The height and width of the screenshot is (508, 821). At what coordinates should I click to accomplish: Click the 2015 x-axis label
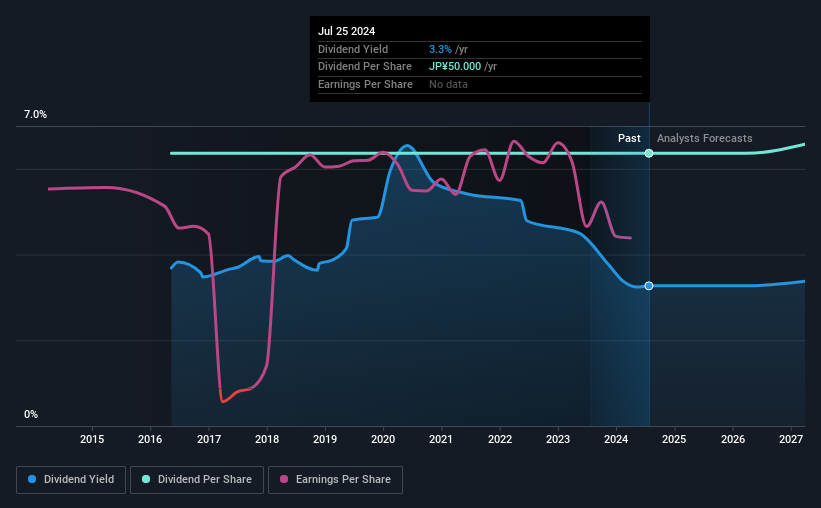coord(92,439)
